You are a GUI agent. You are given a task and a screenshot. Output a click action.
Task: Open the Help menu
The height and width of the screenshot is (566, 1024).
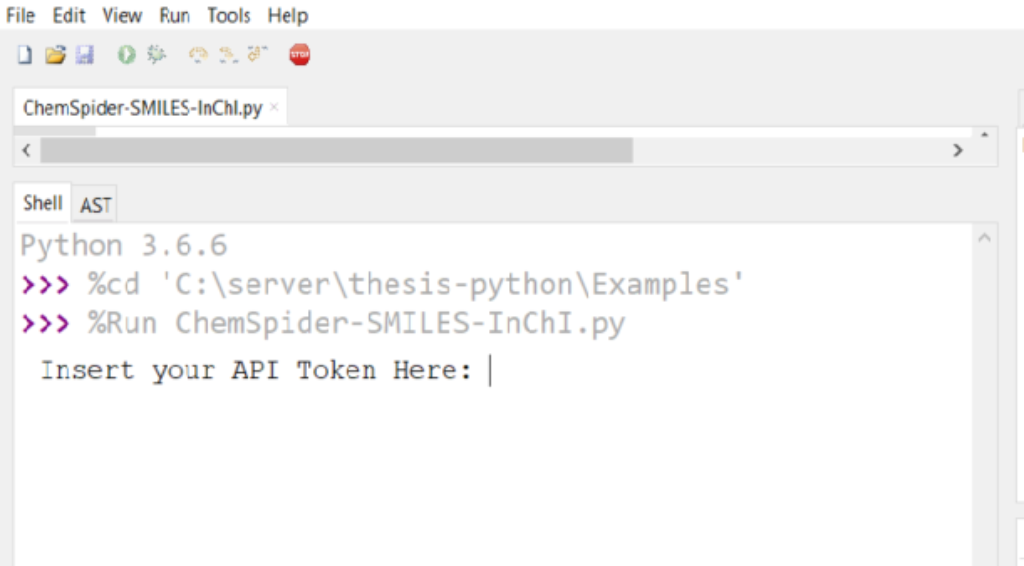click(288, 16)
